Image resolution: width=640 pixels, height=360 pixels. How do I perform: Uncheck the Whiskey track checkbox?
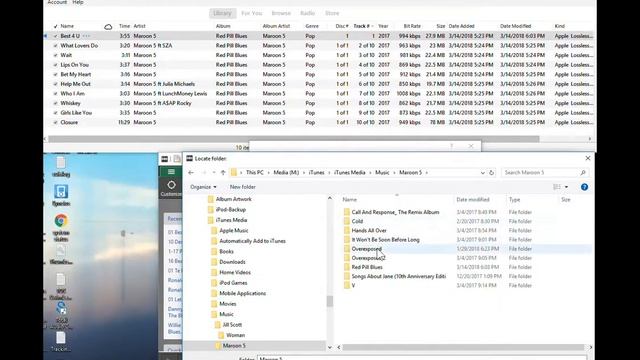pyautogui.click(x=56, y=103)
